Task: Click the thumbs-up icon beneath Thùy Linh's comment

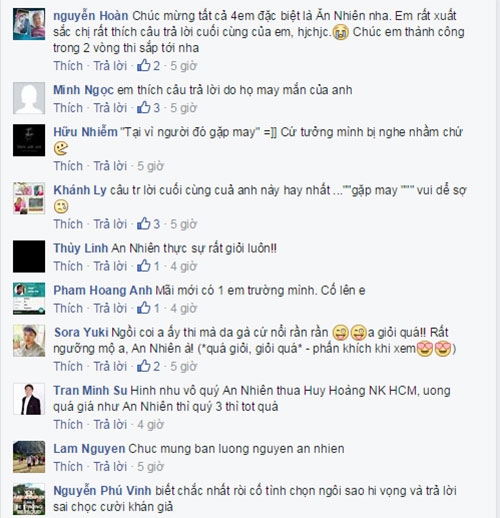Action: pyautogui.click(x=144, y=266)
